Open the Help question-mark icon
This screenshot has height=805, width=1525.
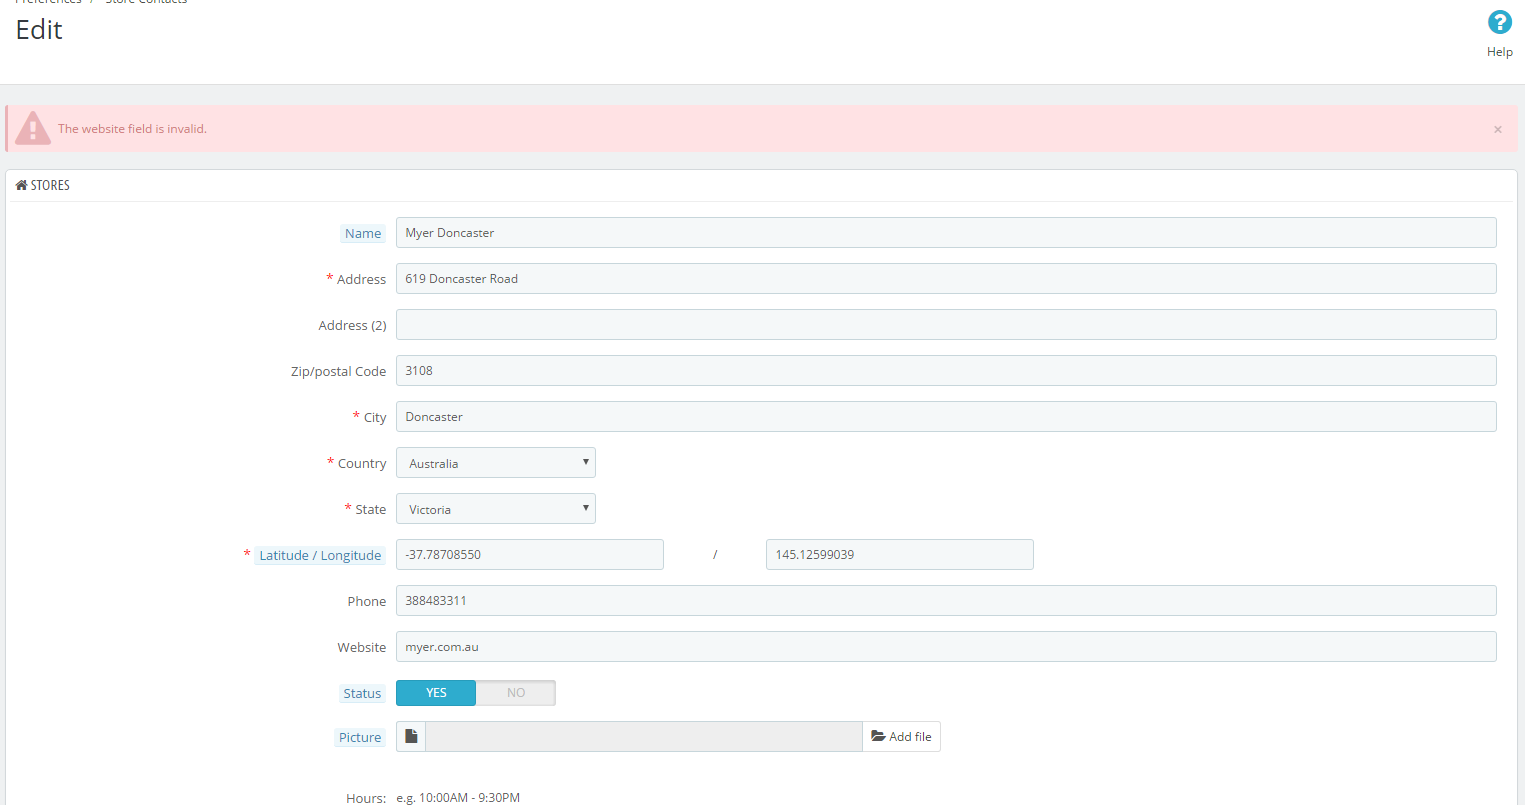point(1499,22)
